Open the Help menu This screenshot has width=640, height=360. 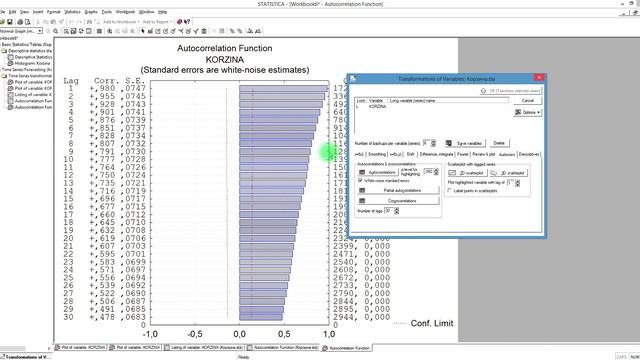[162, 12]
